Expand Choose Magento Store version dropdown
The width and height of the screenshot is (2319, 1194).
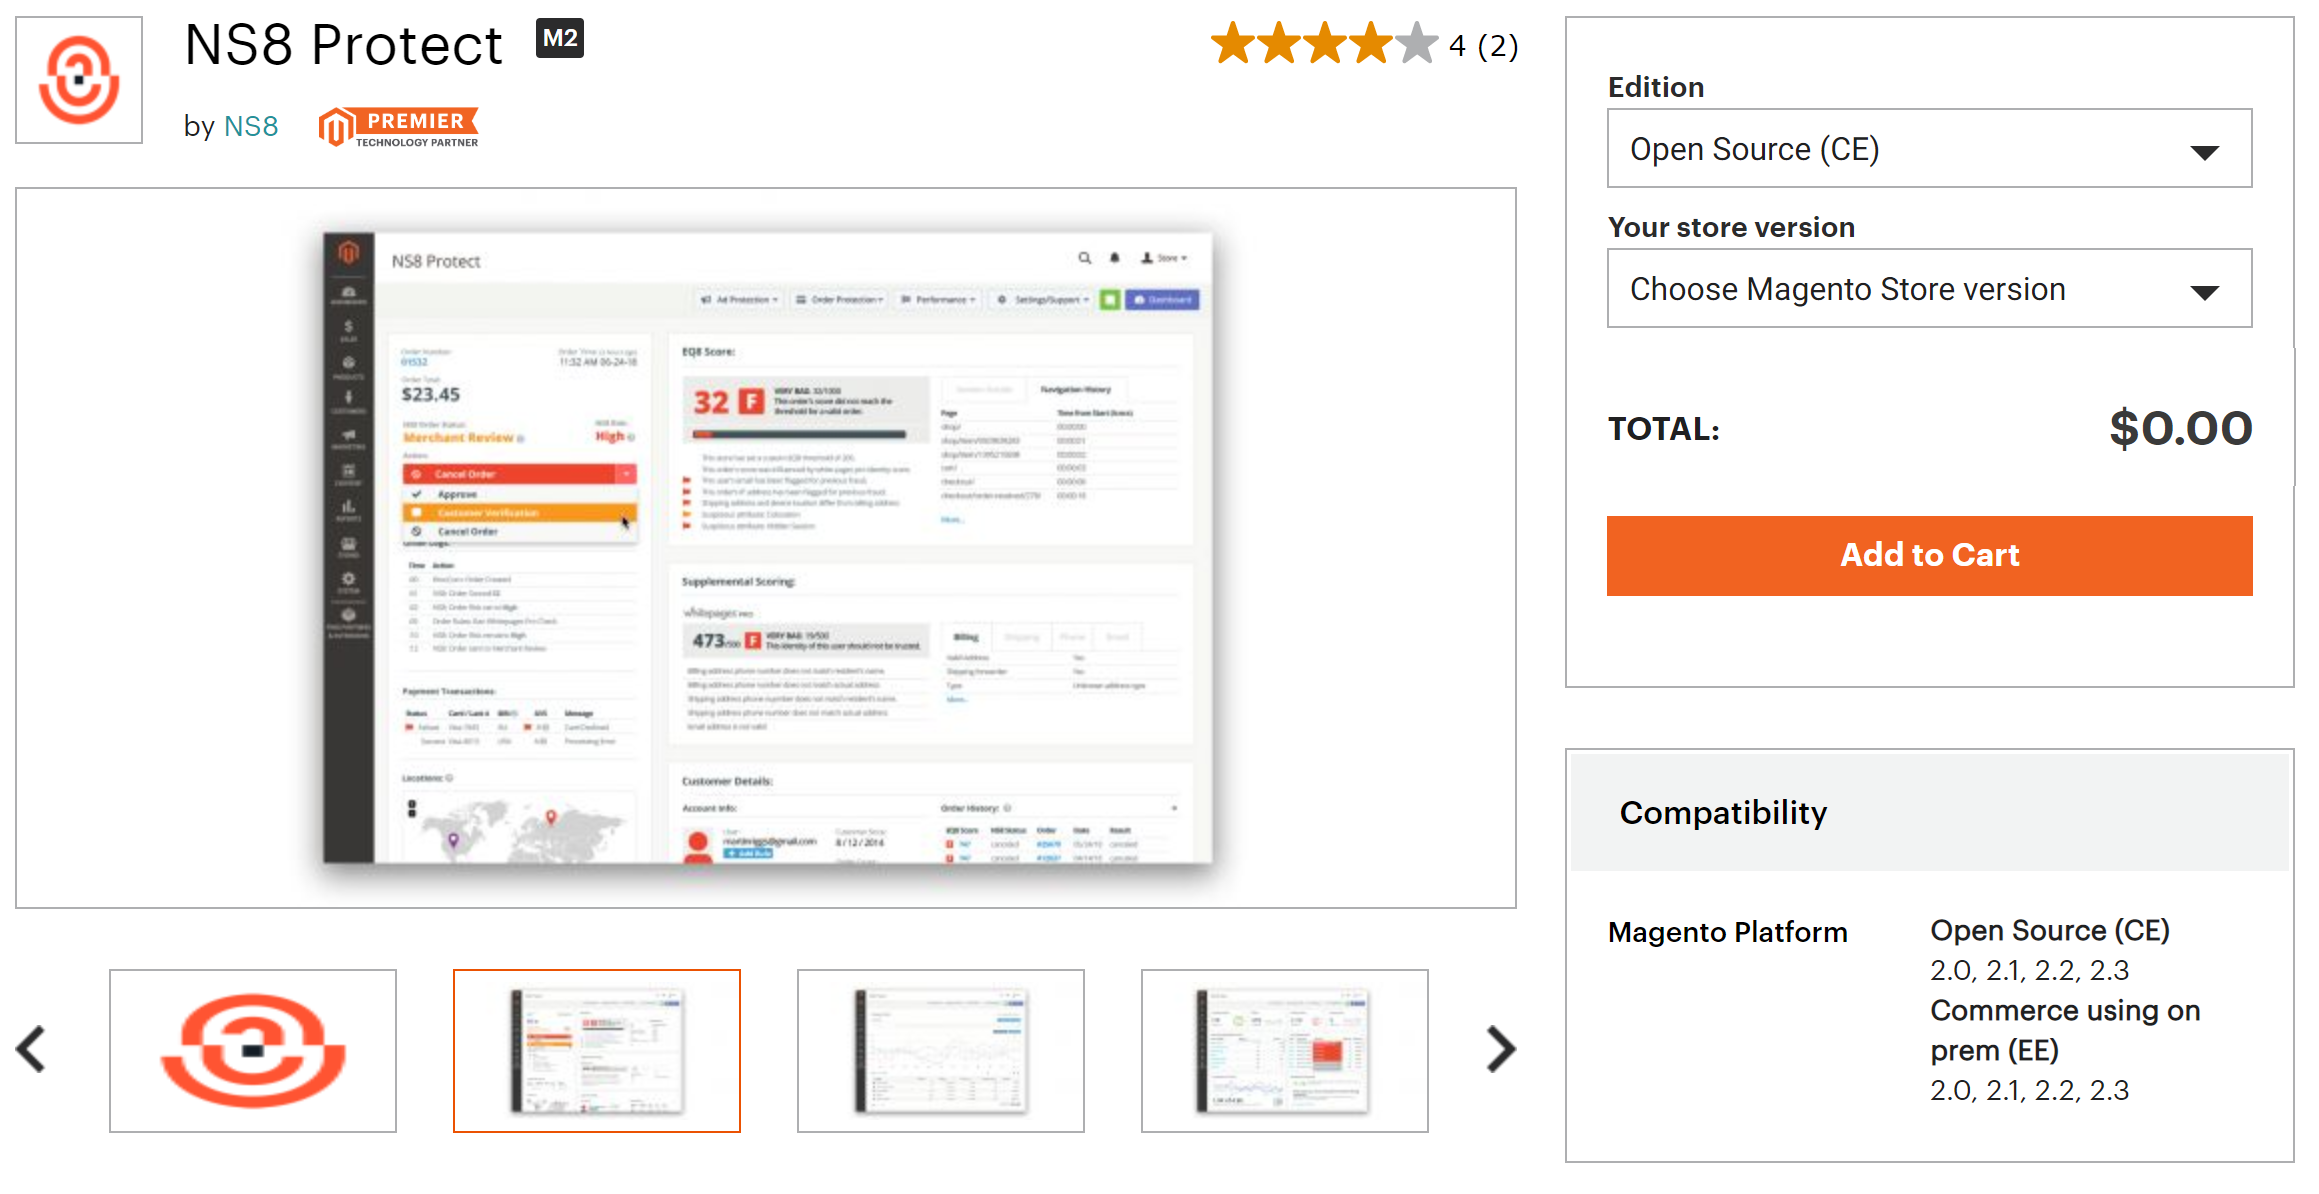(x=1928, y=289)
